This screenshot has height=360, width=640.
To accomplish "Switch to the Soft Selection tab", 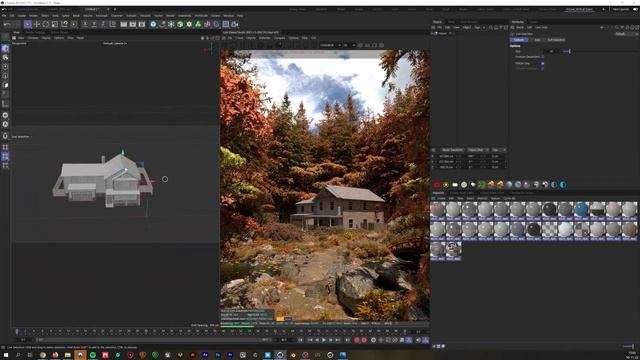I will pyautogui.click(x=556, y=40).
